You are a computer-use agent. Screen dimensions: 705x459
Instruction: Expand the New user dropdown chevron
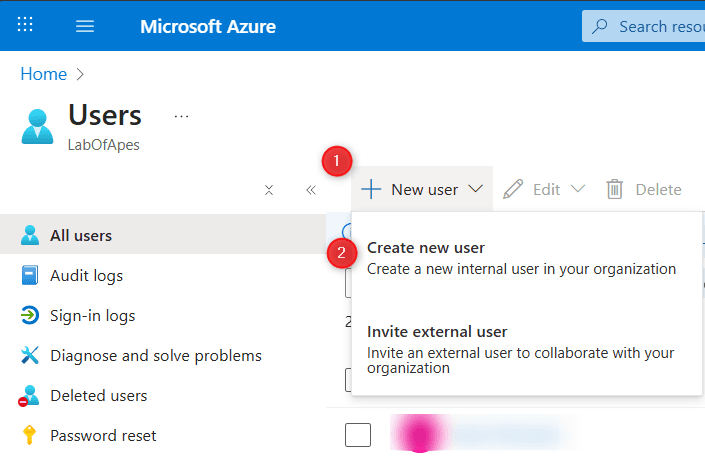click(x=475, y=189)
